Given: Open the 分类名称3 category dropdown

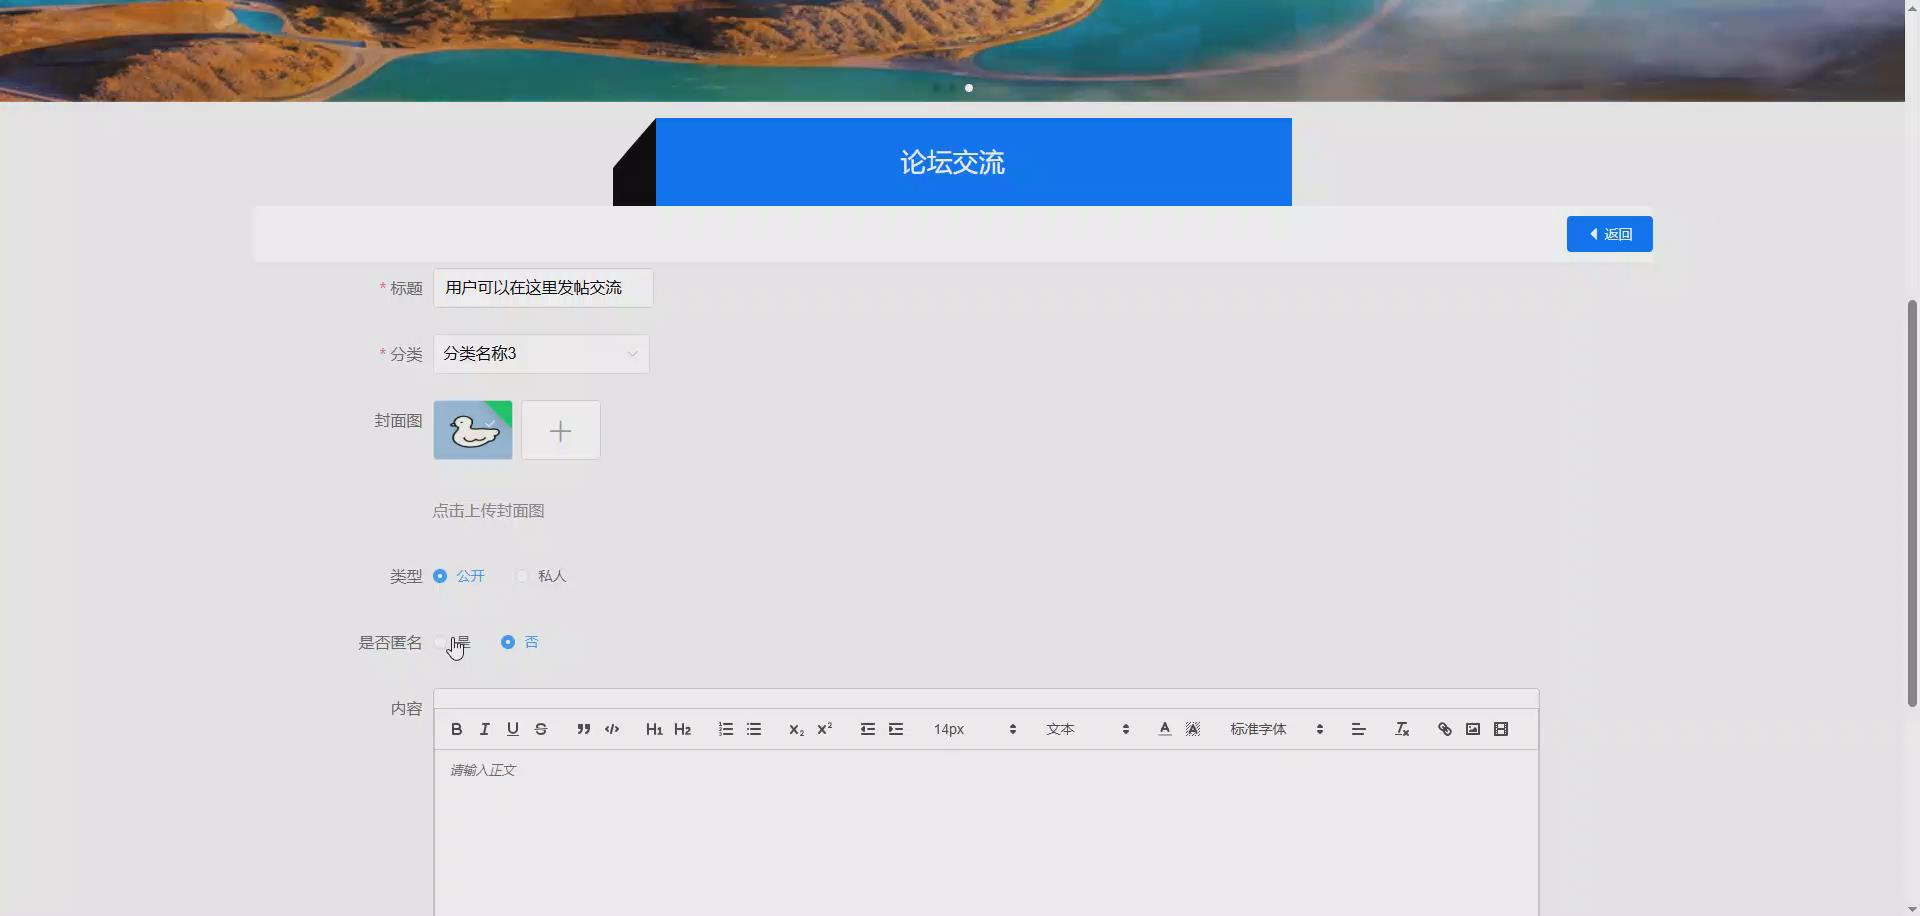Looking at the screenshot, I should (540, 353).
